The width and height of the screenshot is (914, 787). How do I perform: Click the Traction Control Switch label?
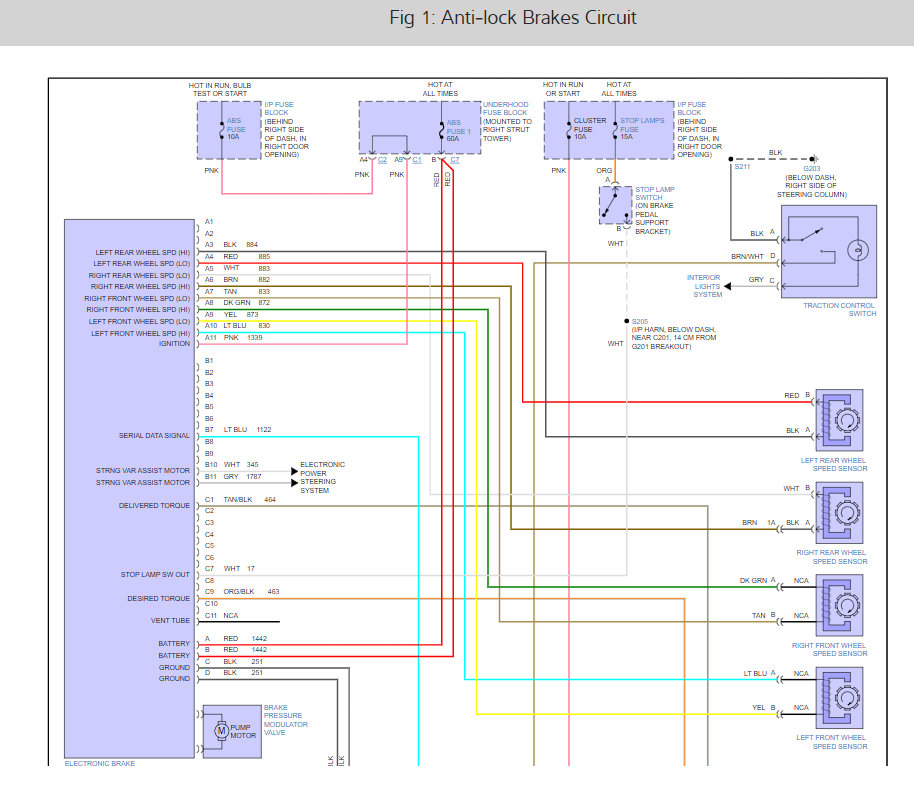[839, 310]
